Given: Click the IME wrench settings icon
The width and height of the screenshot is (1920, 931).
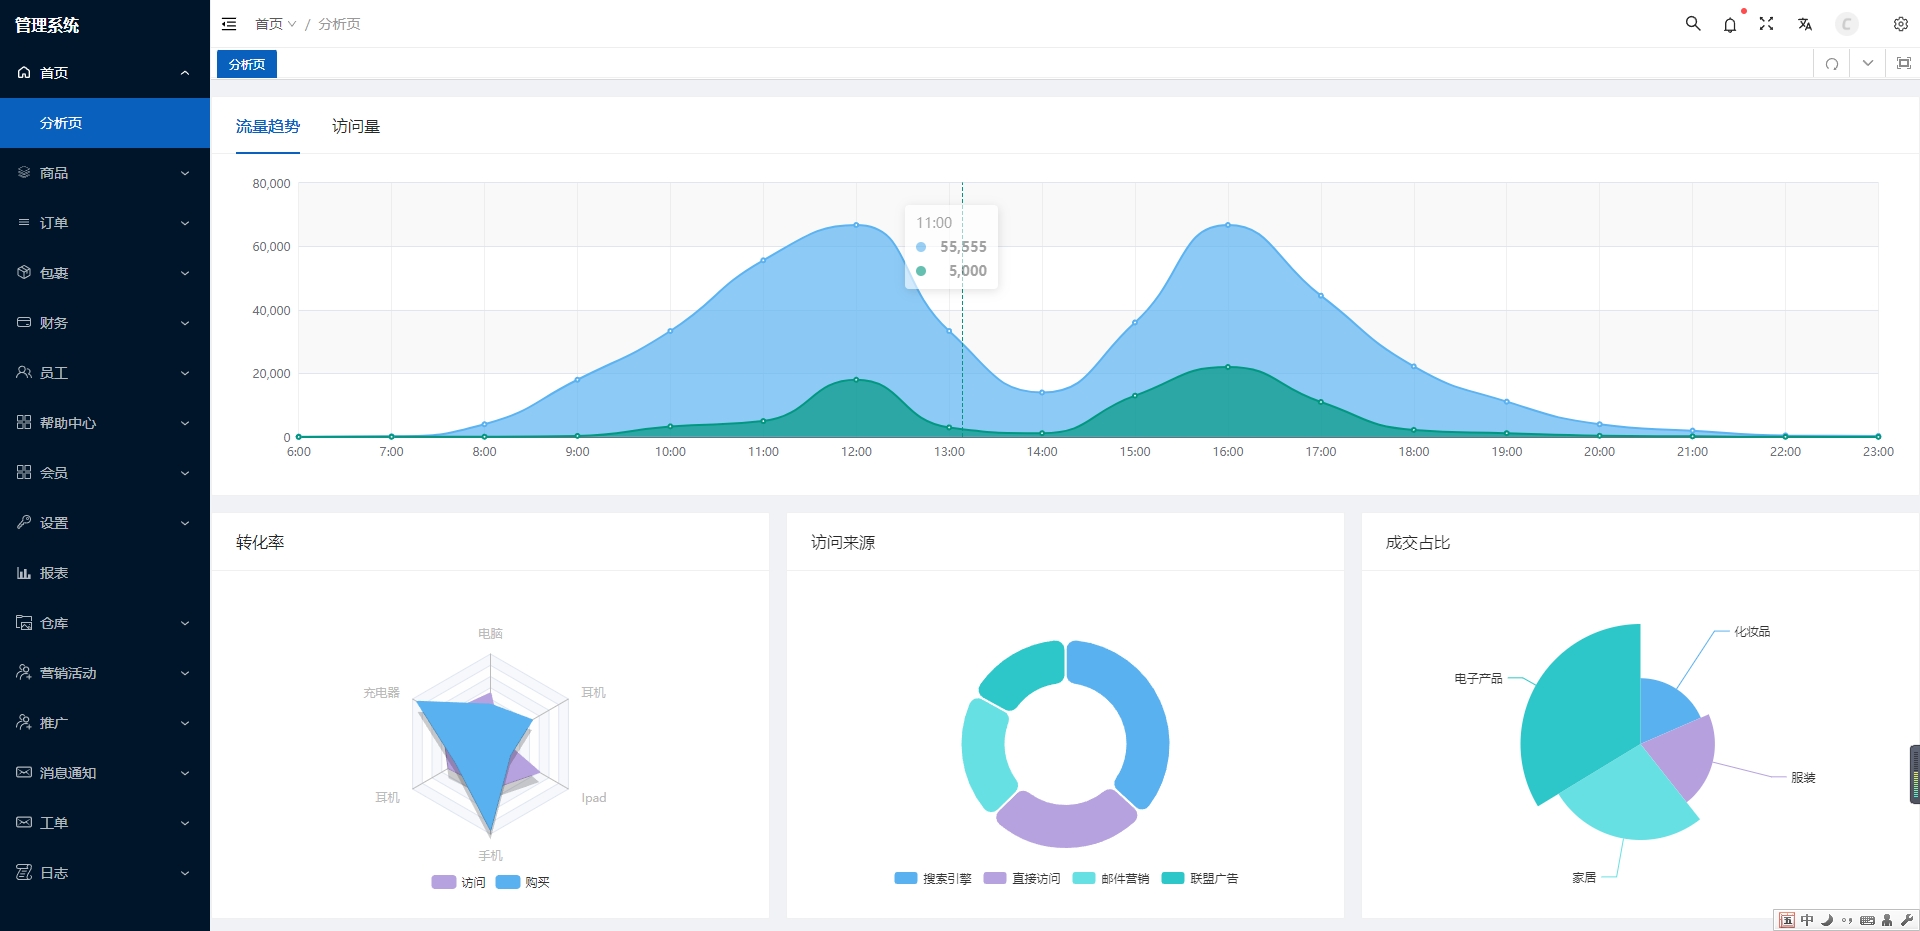Looking at the screenshot, I should pos(1906,920).
